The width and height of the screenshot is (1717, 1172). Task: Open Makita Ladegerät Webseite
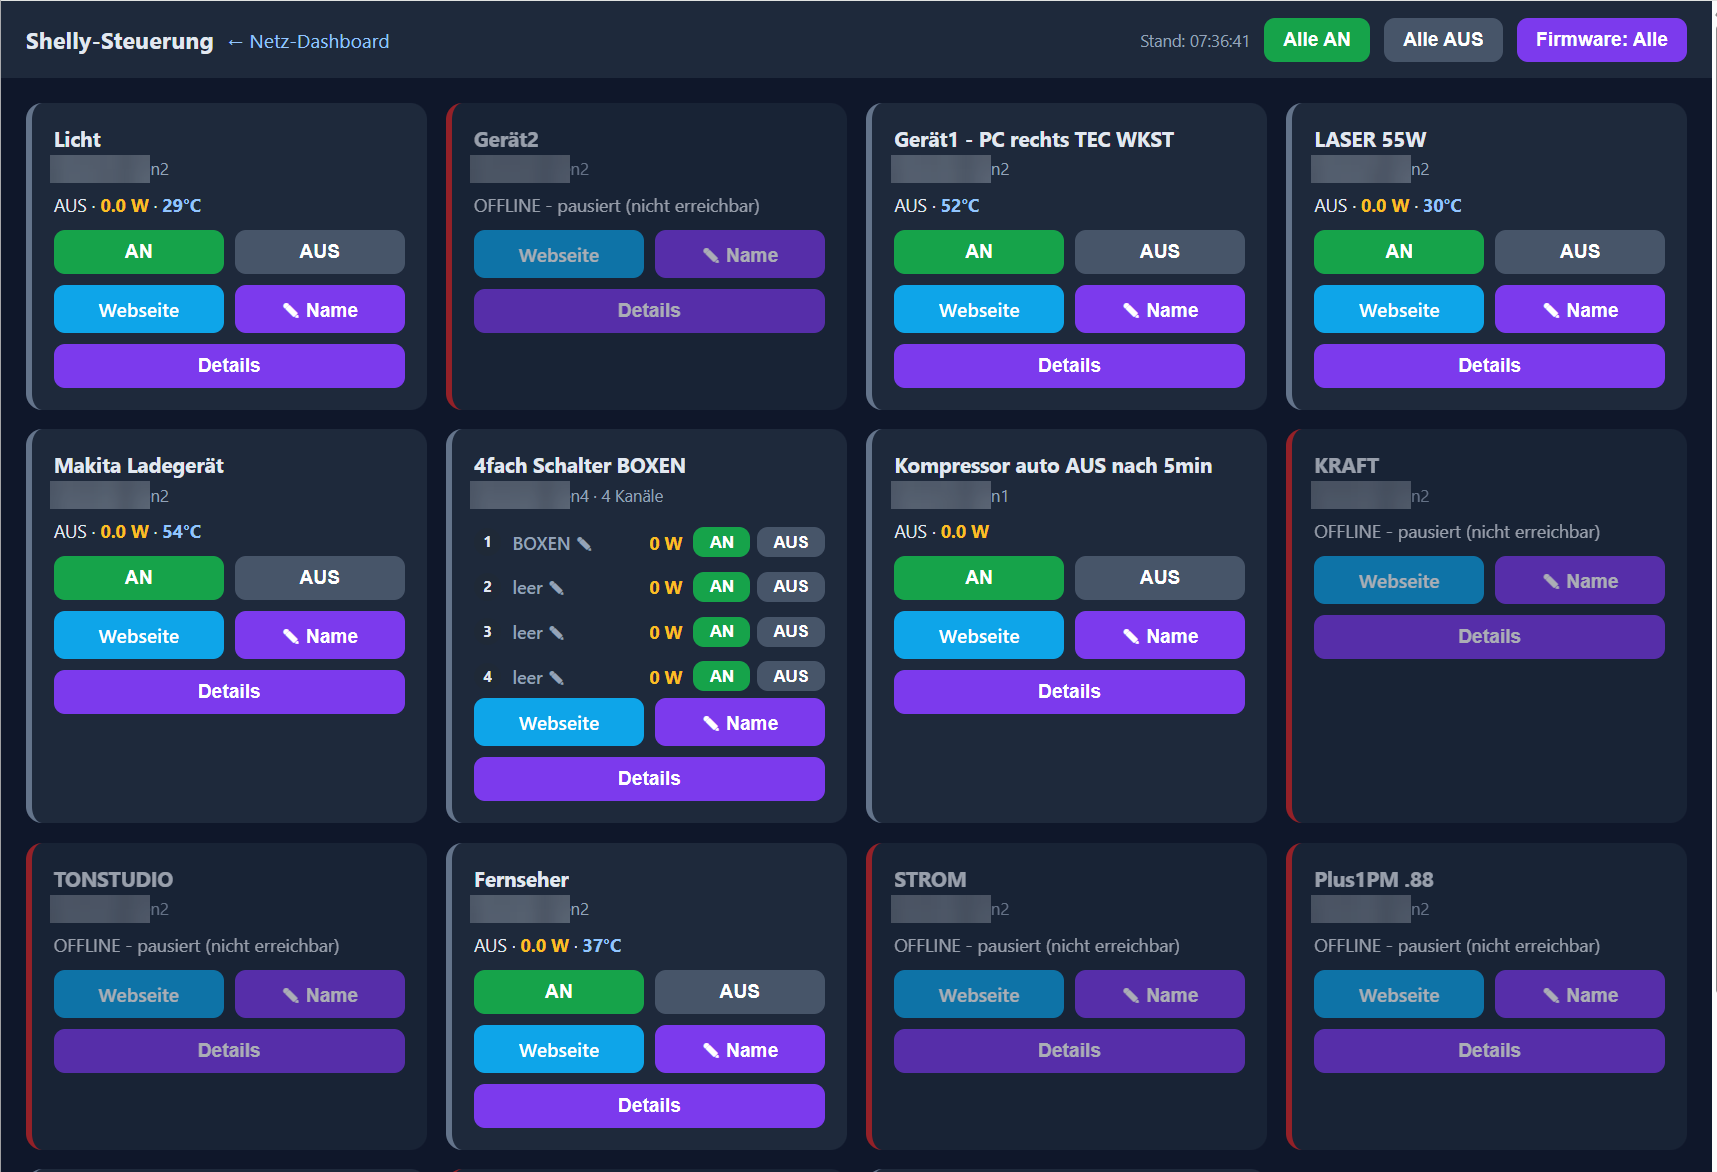(x=139, y=636)
